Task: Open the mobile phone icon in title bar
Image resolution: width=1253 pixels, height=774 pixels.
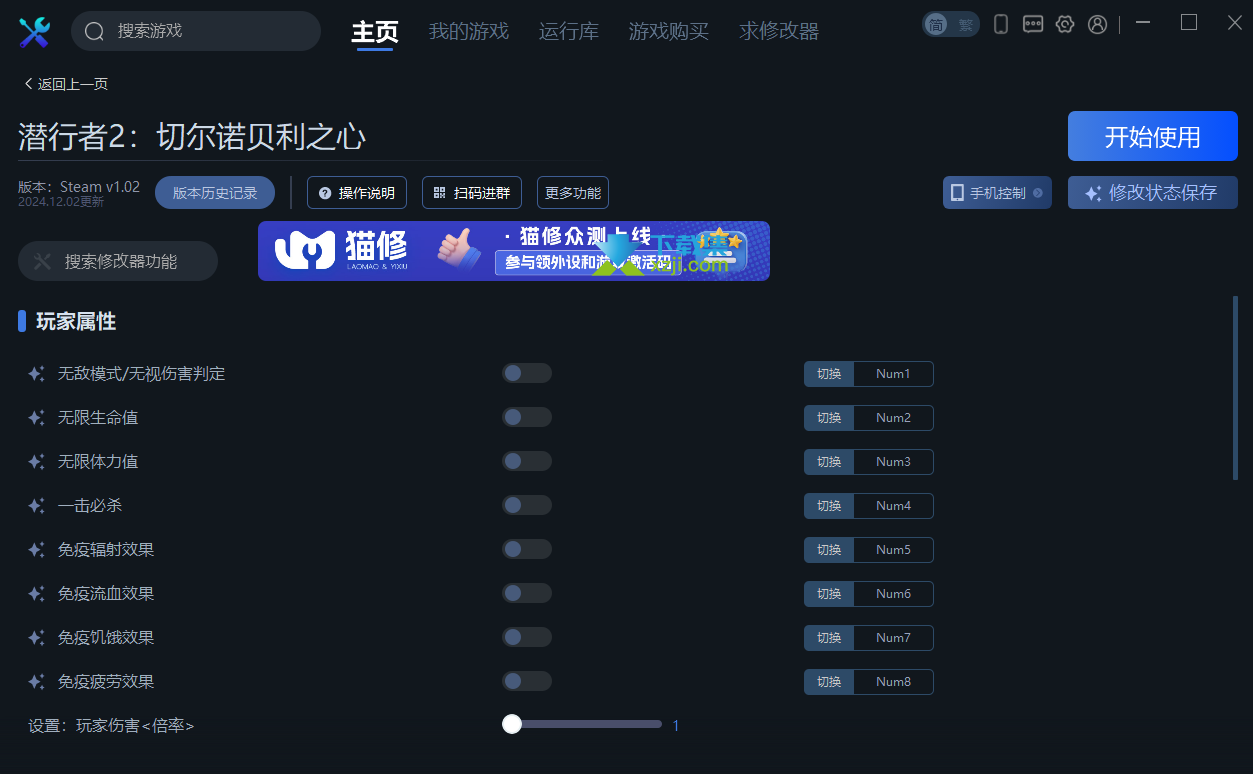Action: (1001, 24)
